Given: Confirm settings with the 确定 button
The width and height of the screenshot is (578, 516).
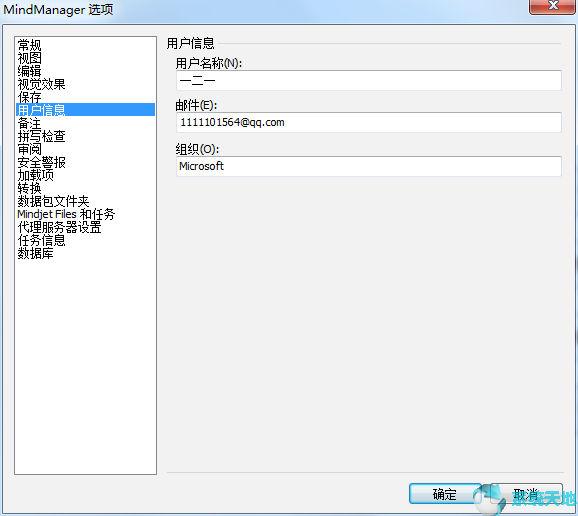Looking at the screenshot, I should click(x=445, y=494).
